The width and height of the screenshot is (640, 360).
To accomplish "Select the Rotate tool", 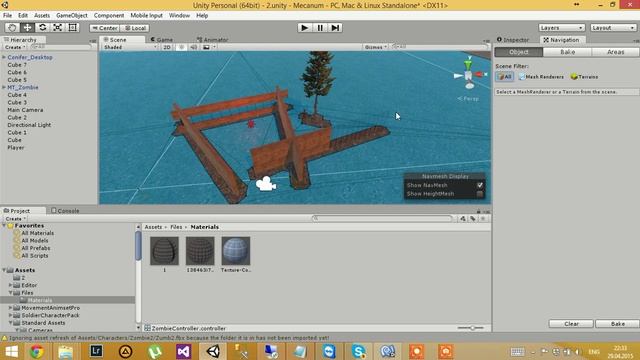I will [x=42, y=27].
